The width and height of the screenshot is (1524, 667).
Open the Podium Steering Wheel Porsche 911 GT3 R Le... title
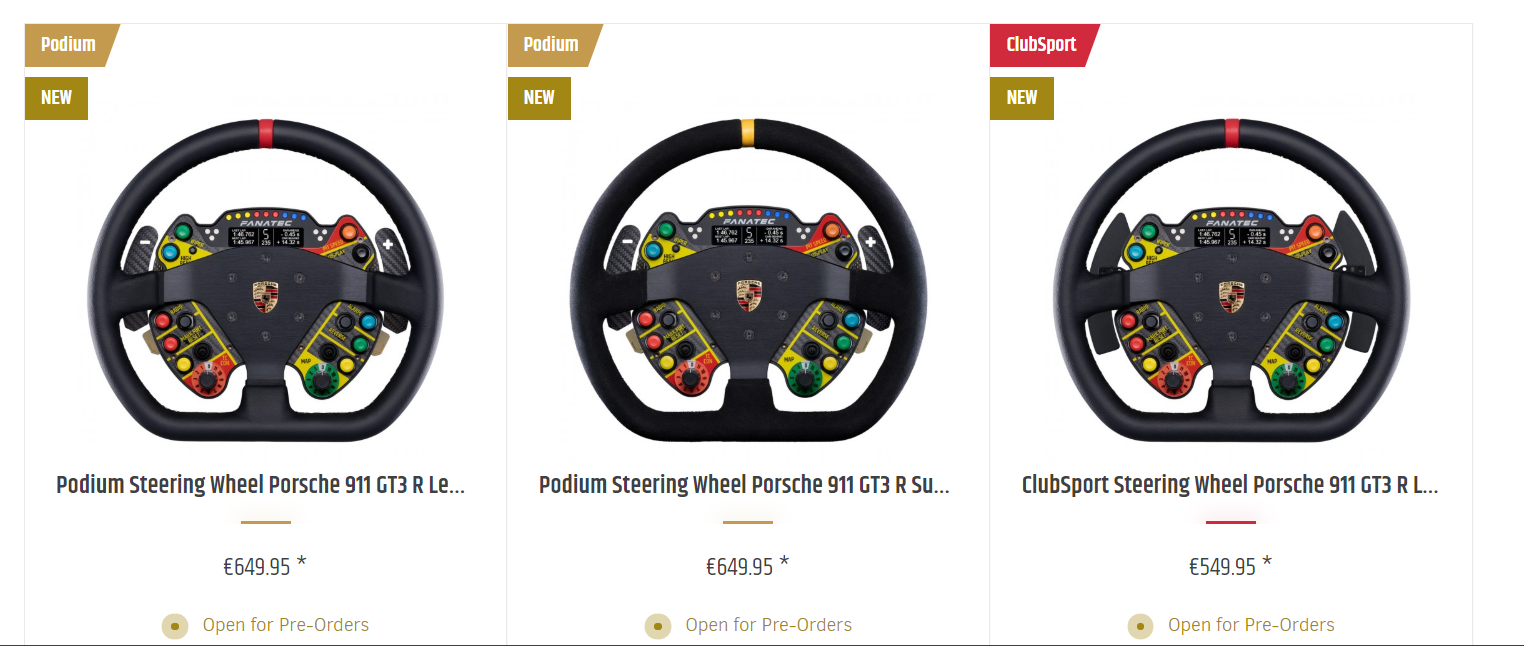(x=261, y=486)
